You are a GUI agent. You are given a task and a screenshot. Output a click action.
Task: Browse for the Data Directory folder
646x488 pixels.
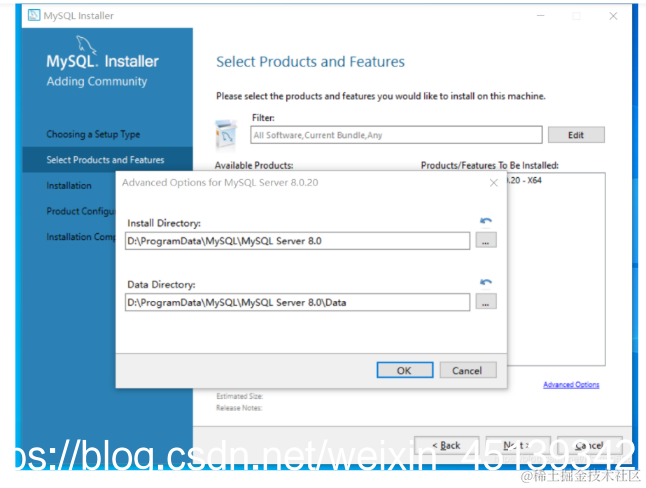486,302
